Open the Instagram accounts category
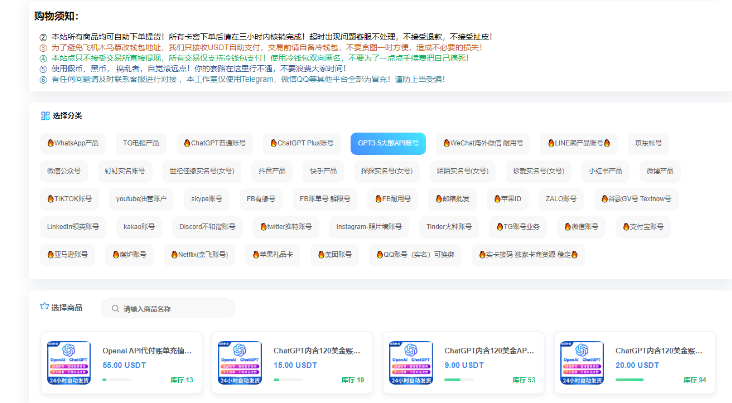 (x=369, y=227)
